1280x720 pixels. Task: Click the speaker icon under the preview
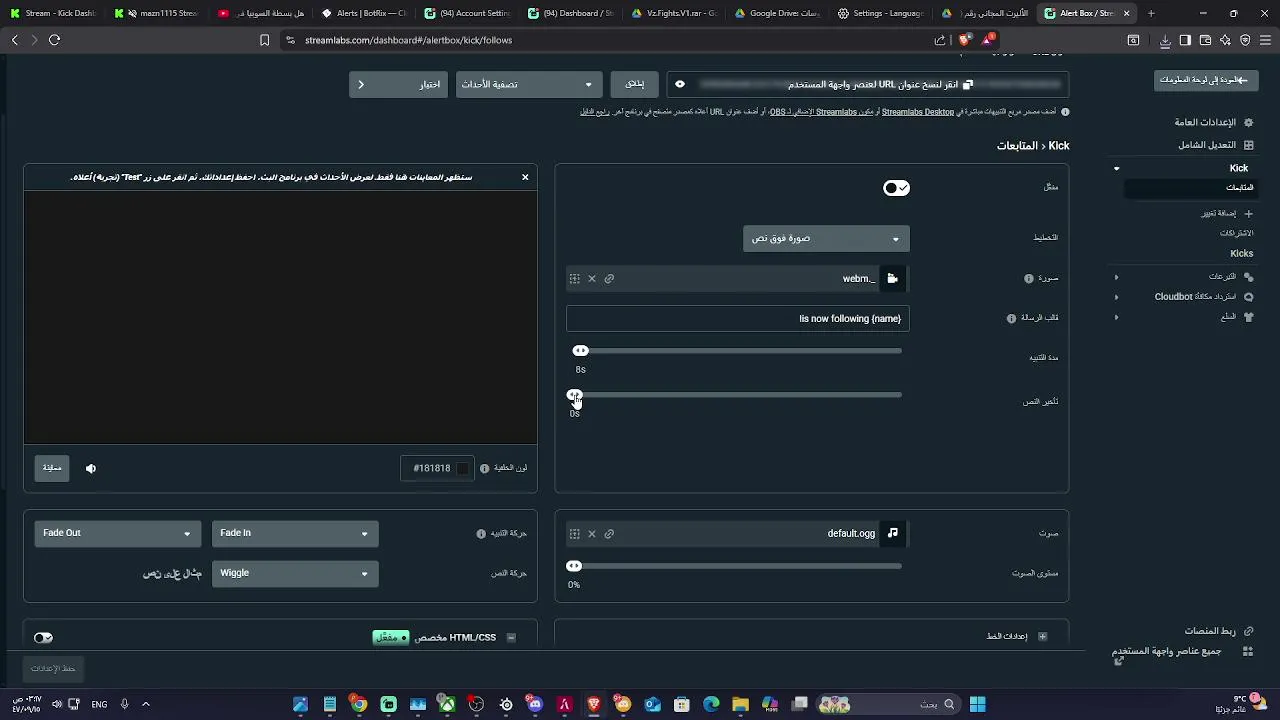click(x=91, y=468)
